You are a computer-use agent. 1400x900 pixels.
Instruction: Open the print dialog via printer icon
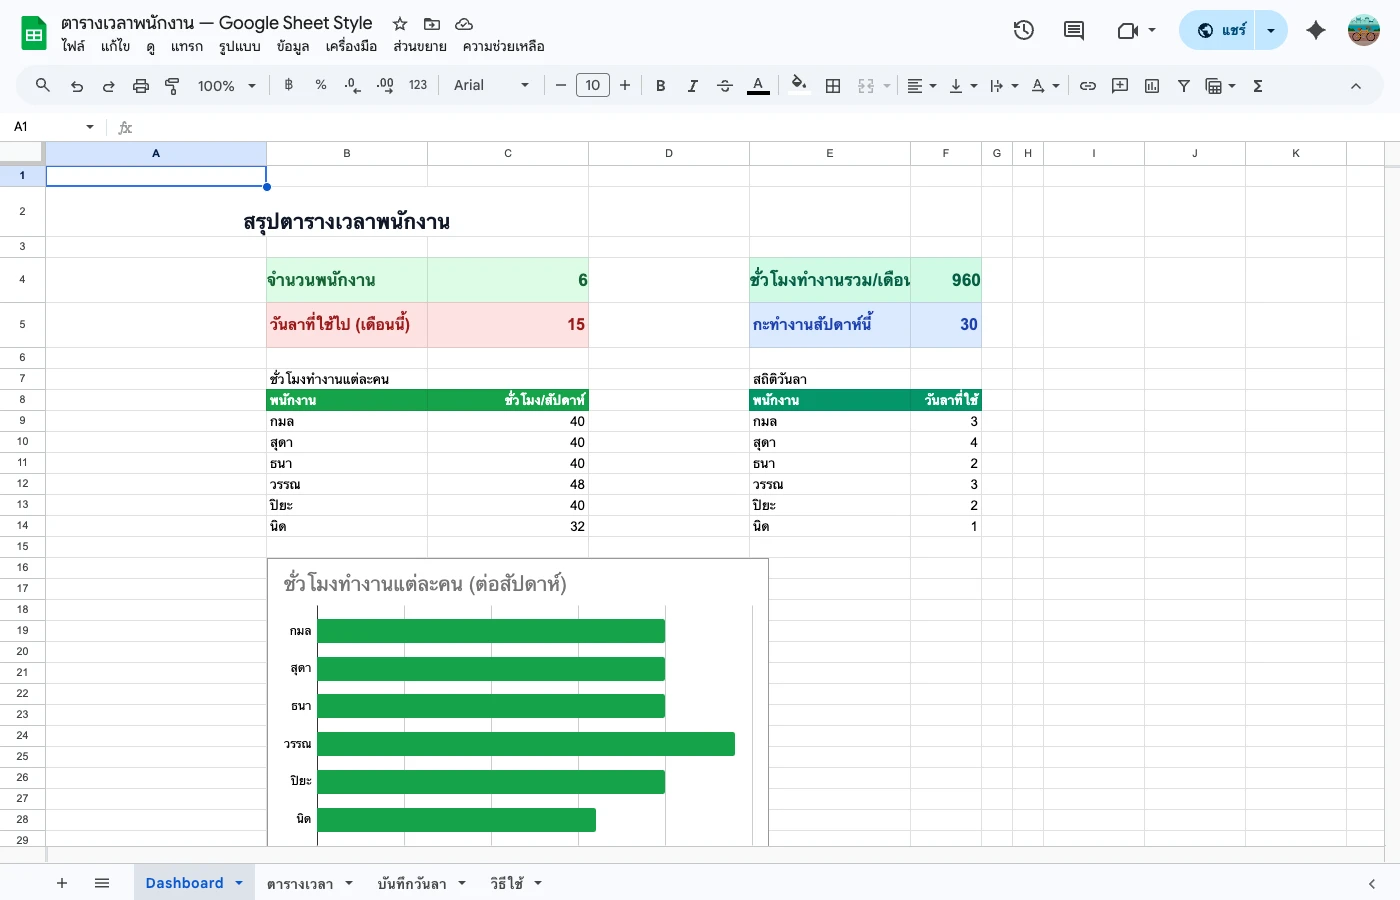(x=140, y=85)
